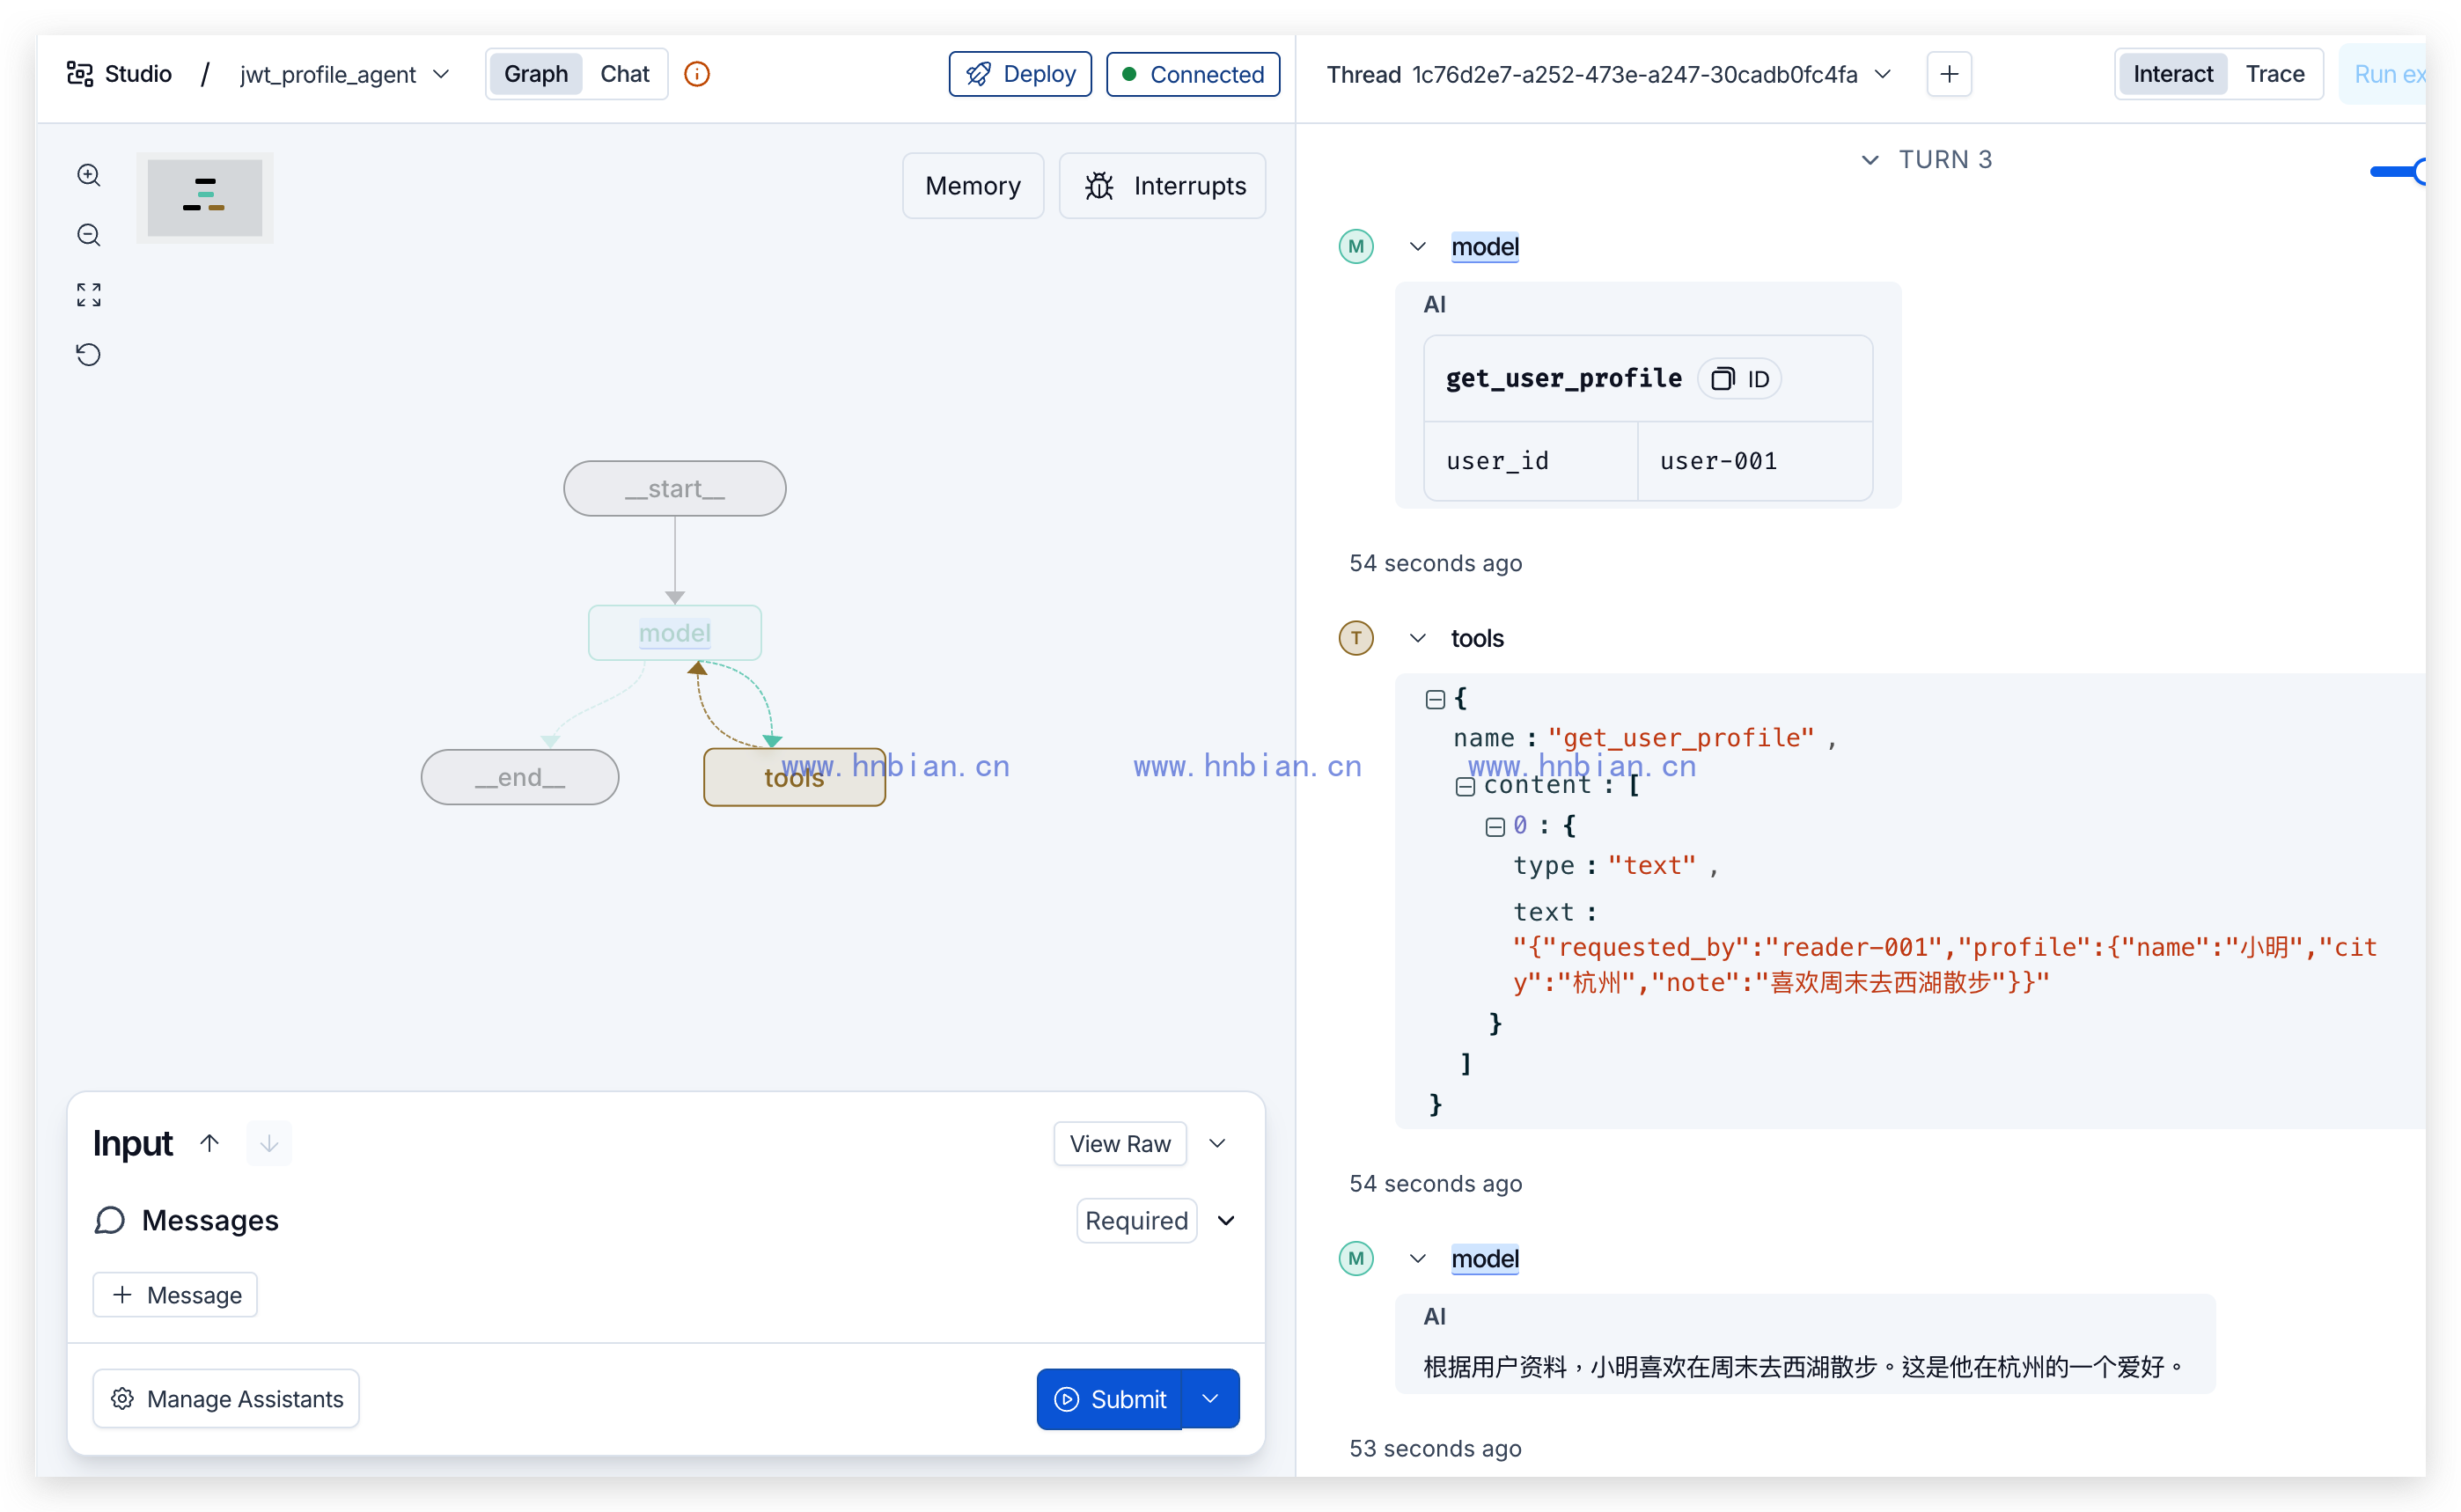Switch to the Trace tab
The height and width of the screenshot is (1512, 2461).
2274,74
